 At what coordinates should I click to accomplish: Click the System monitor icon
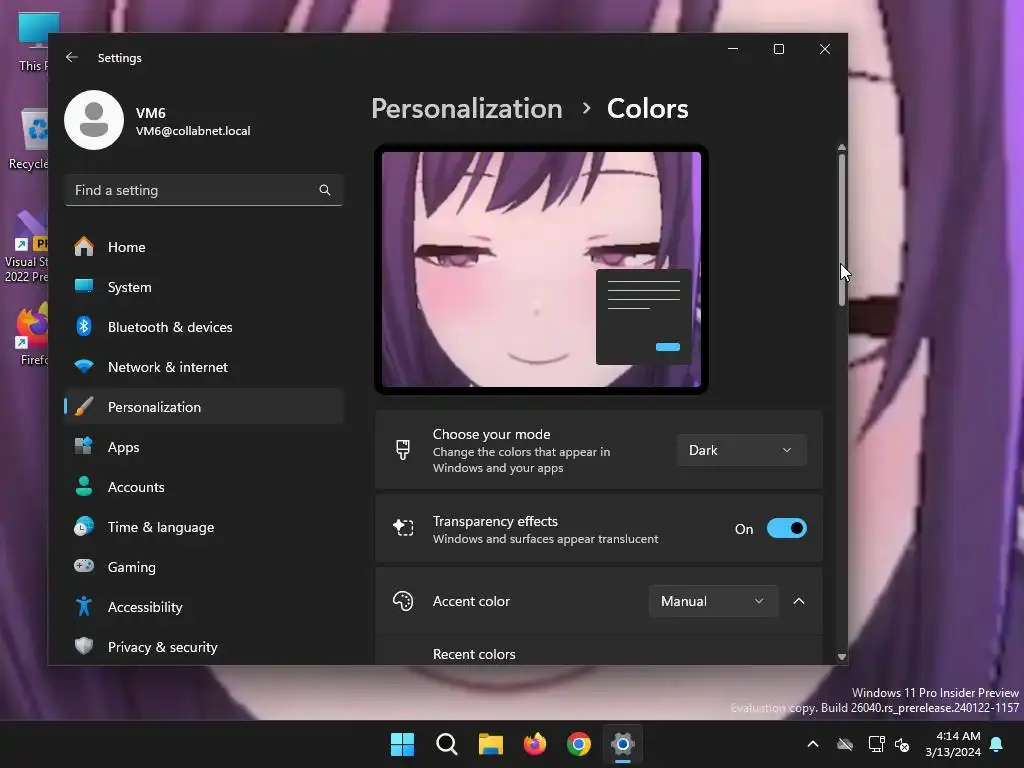(84, 287)
